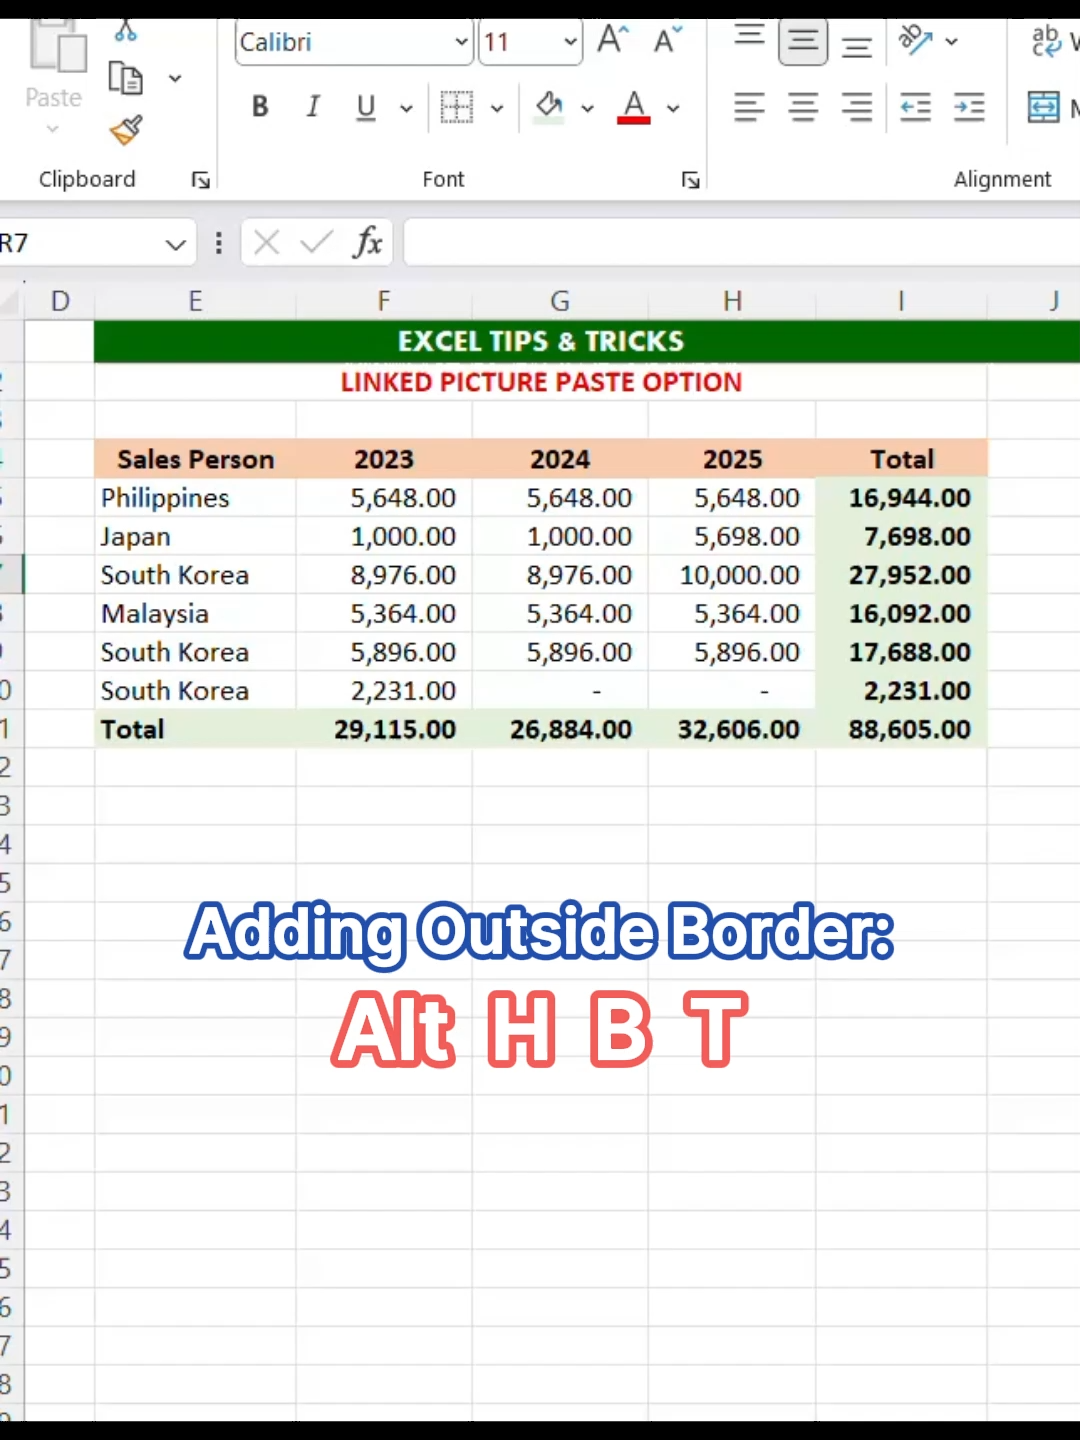
Task: Expand the border options dropdown
Action: pyautogui.click(x=497, y=107)
